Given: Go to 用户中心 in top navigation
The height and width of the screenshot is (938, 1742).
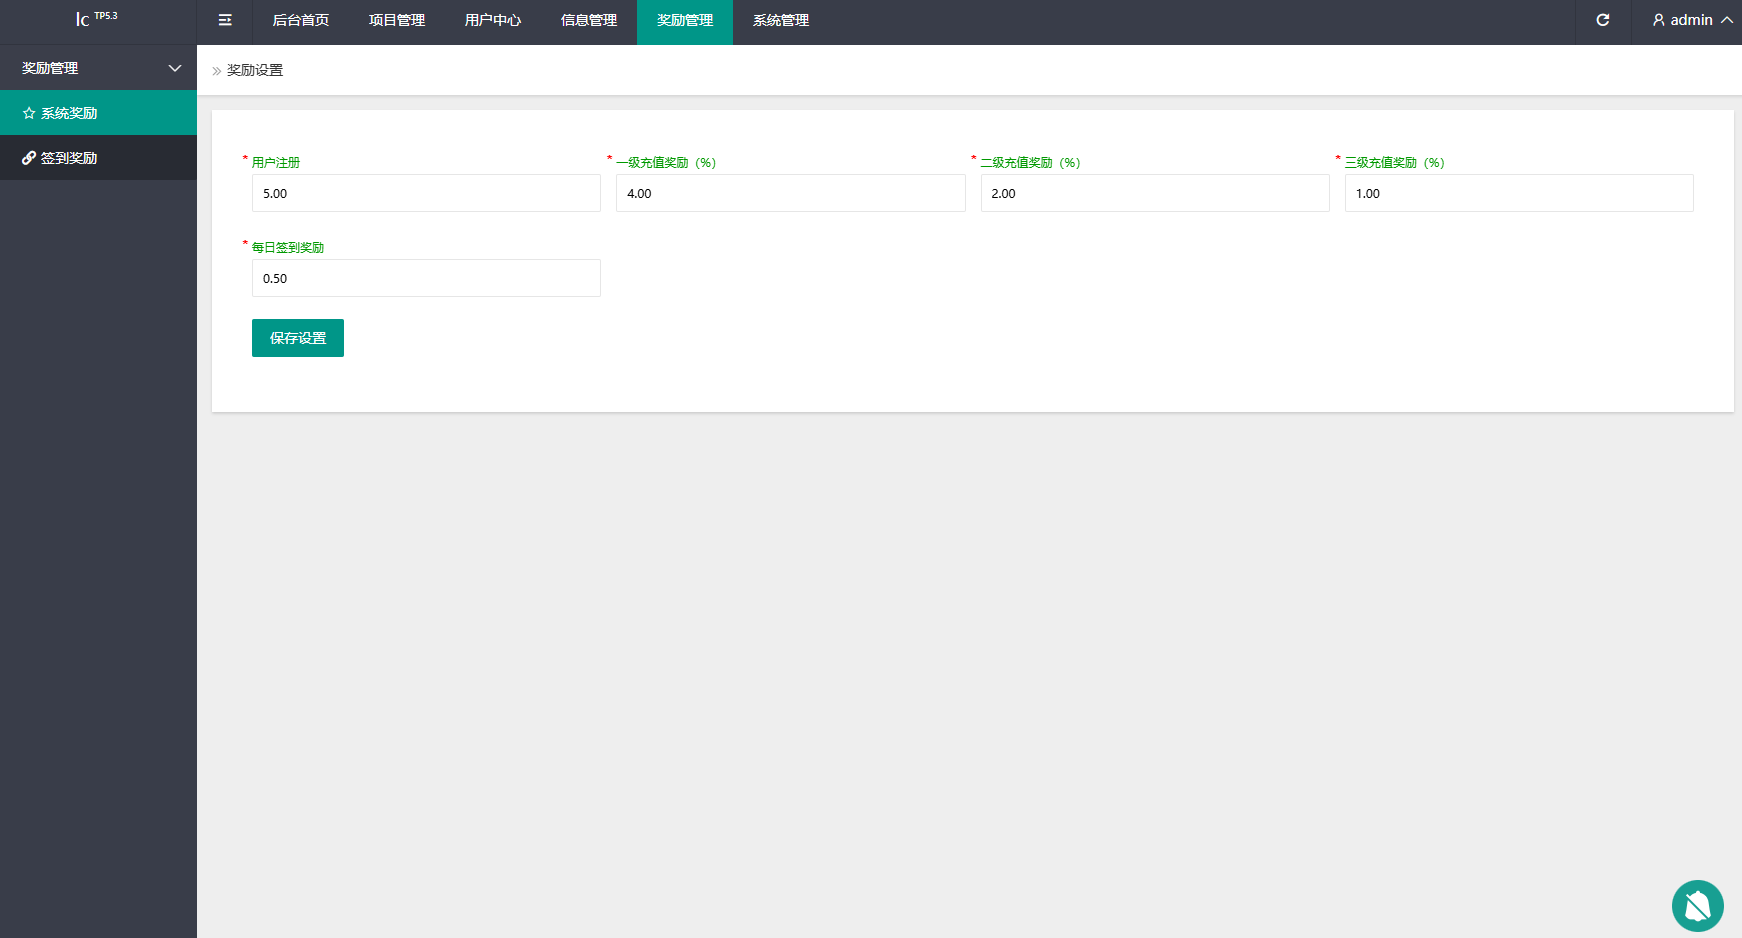Looking at the screenshot, I should click(x=493, y=20).
